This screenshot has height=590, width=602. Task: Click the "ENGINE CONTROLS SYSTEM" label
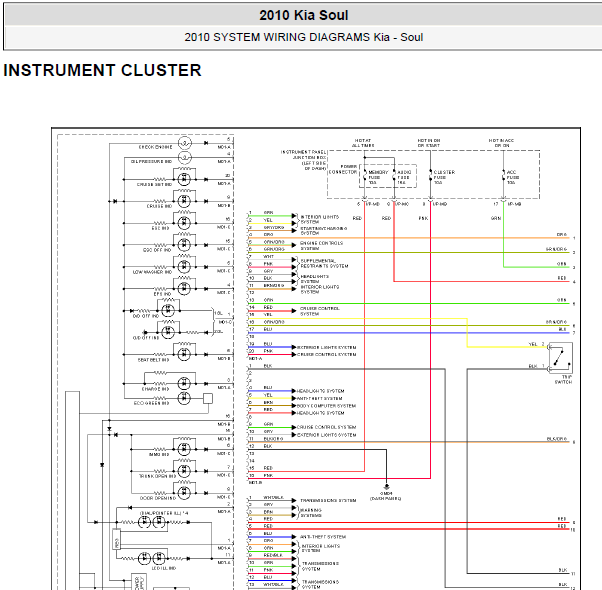point(321,246)
